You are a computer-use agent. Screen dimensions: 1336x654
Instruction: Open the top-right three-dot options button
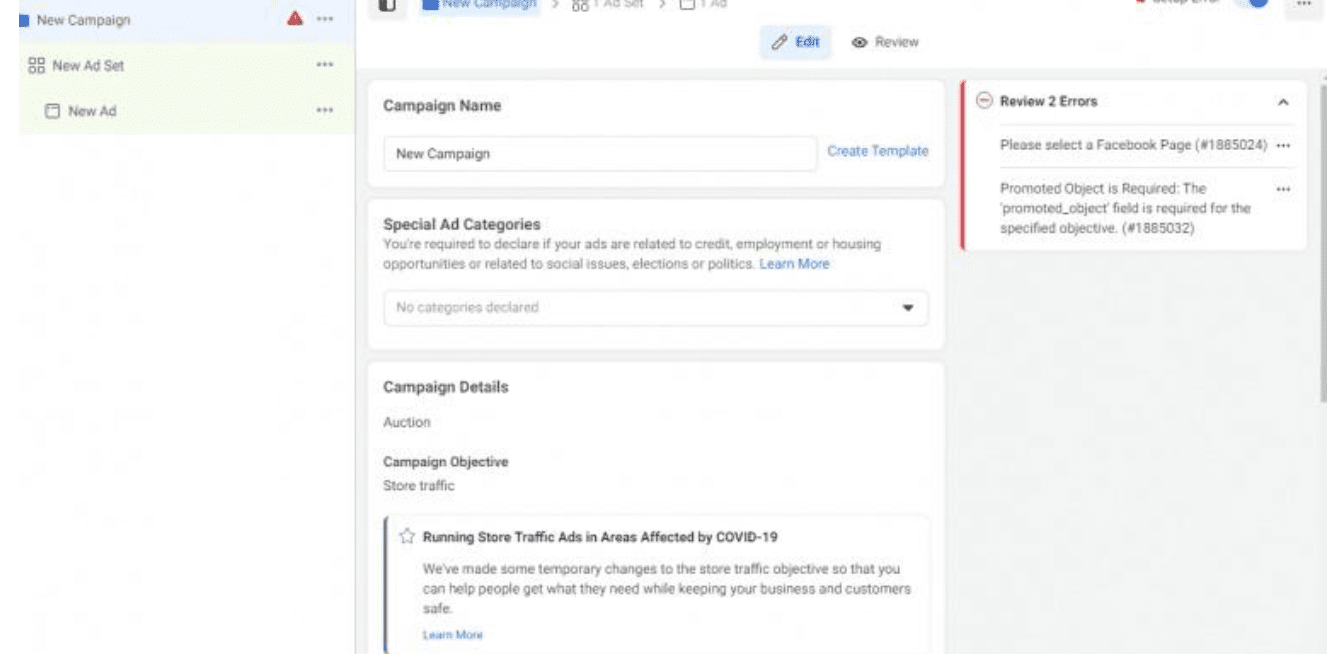pyautogui.click(x=1302, y=6)
